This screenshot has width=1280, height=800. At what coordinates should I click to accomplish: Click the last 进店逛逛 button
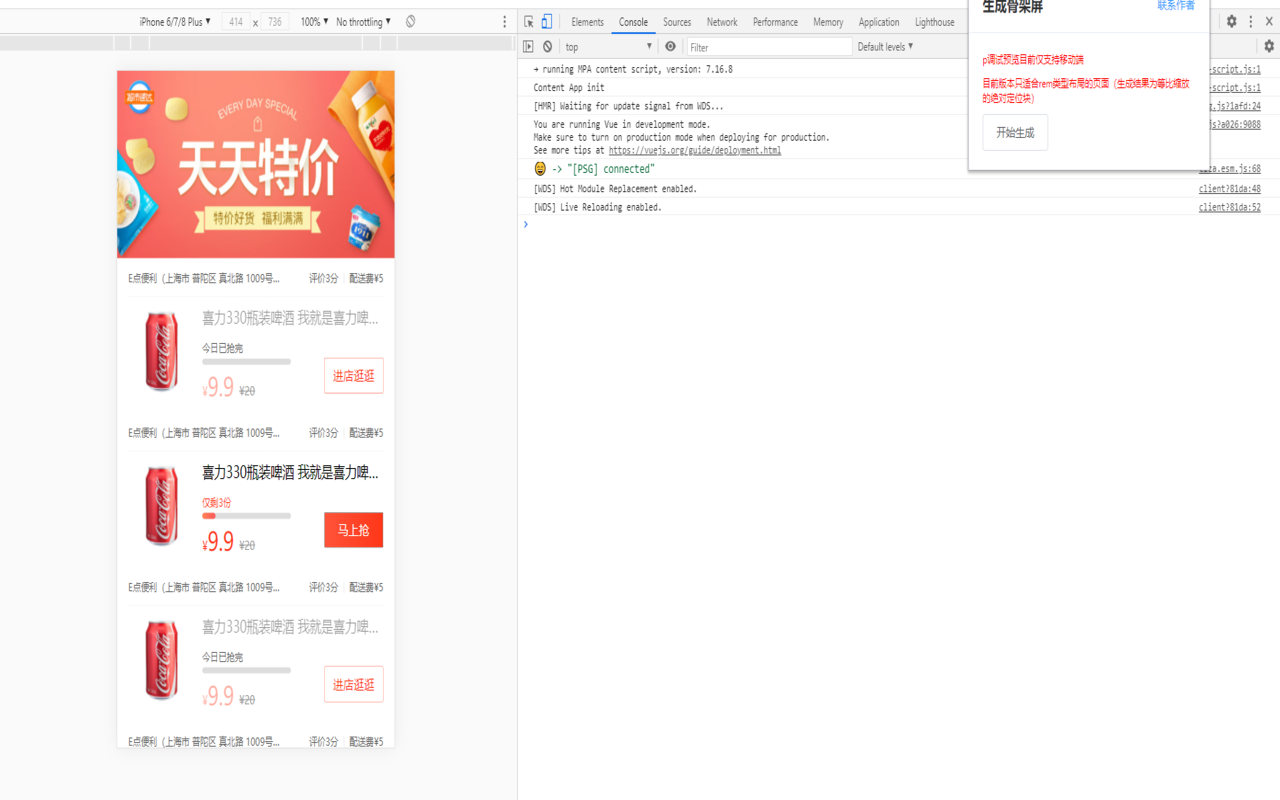(353, 685)
